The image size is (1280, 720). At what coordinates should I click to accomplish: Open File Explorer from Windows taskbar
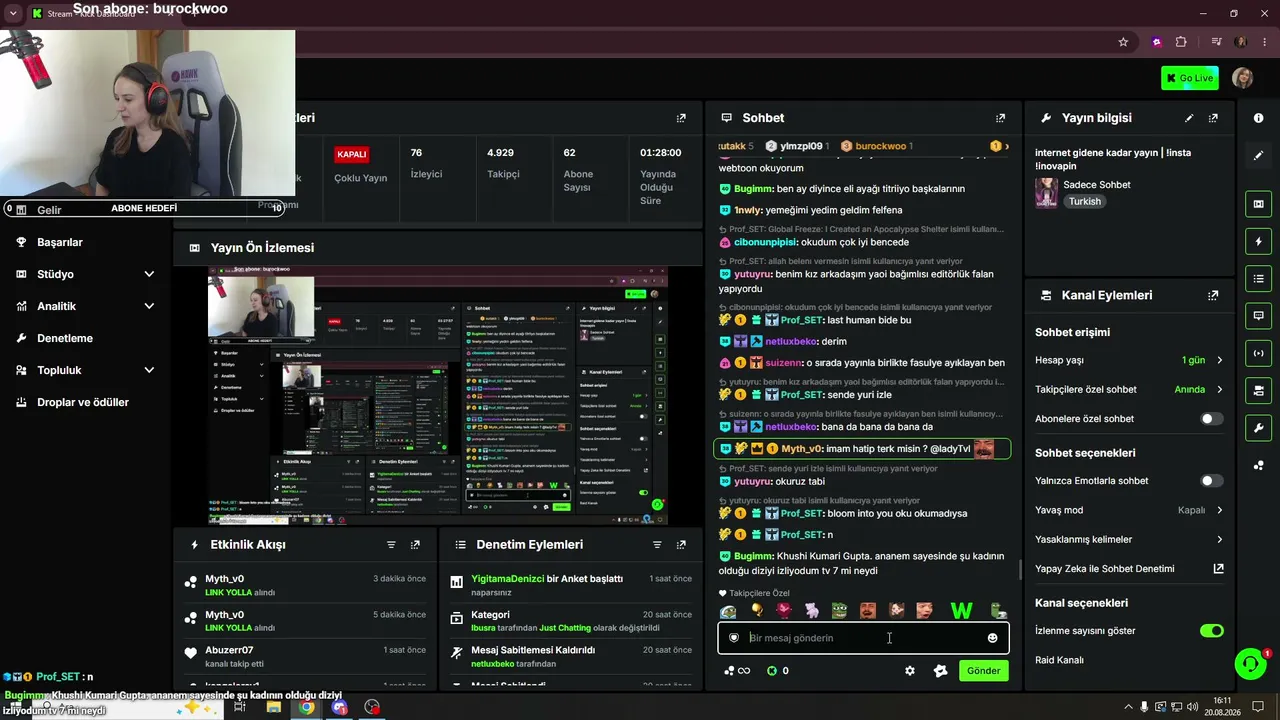273,707
